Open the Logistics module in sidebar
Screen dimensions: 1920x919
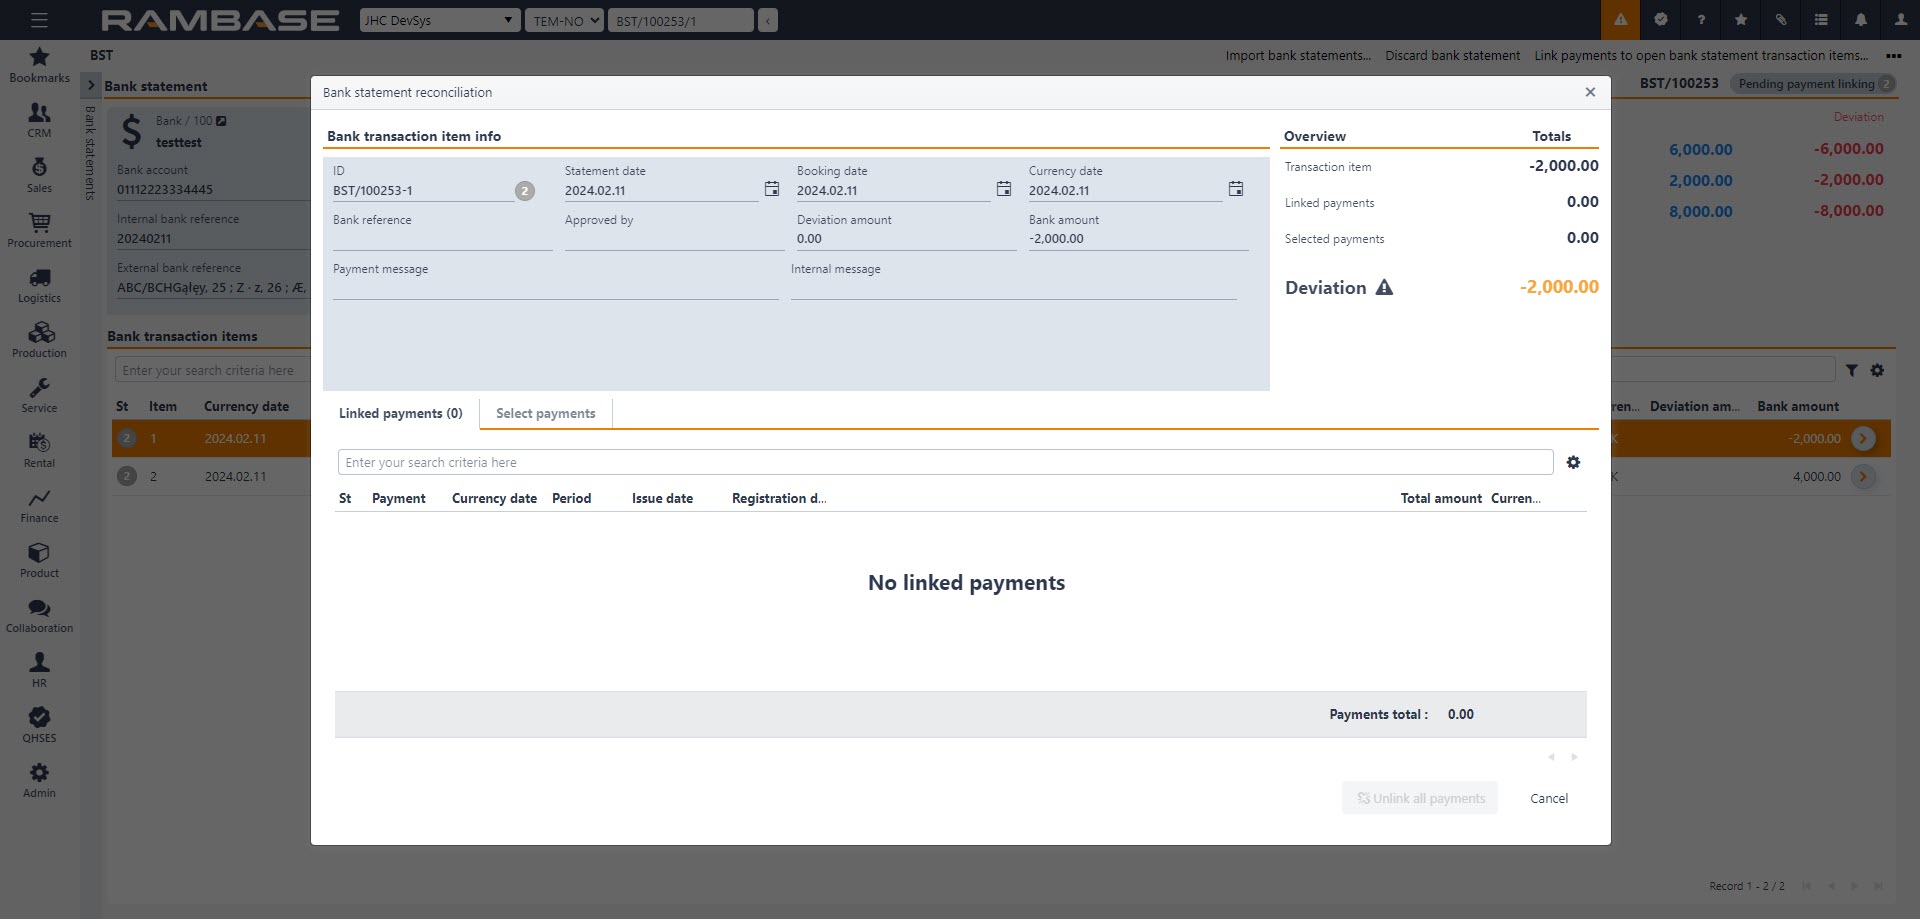coord(39,286)
